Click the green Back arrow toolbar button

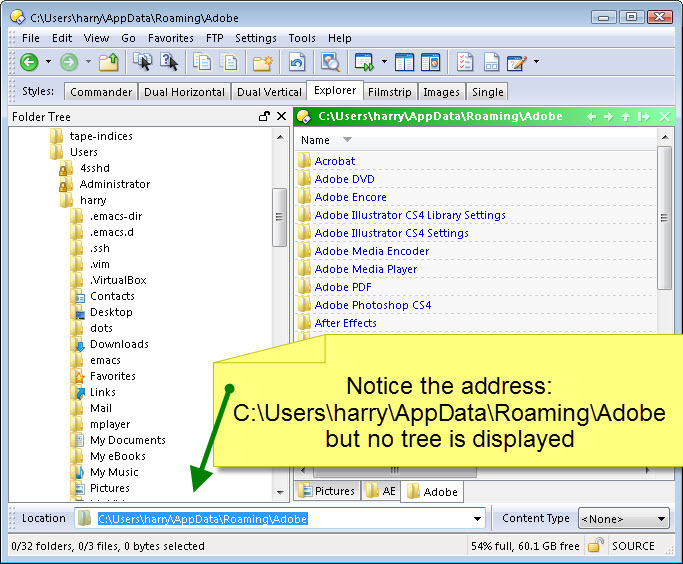[29, 62]
